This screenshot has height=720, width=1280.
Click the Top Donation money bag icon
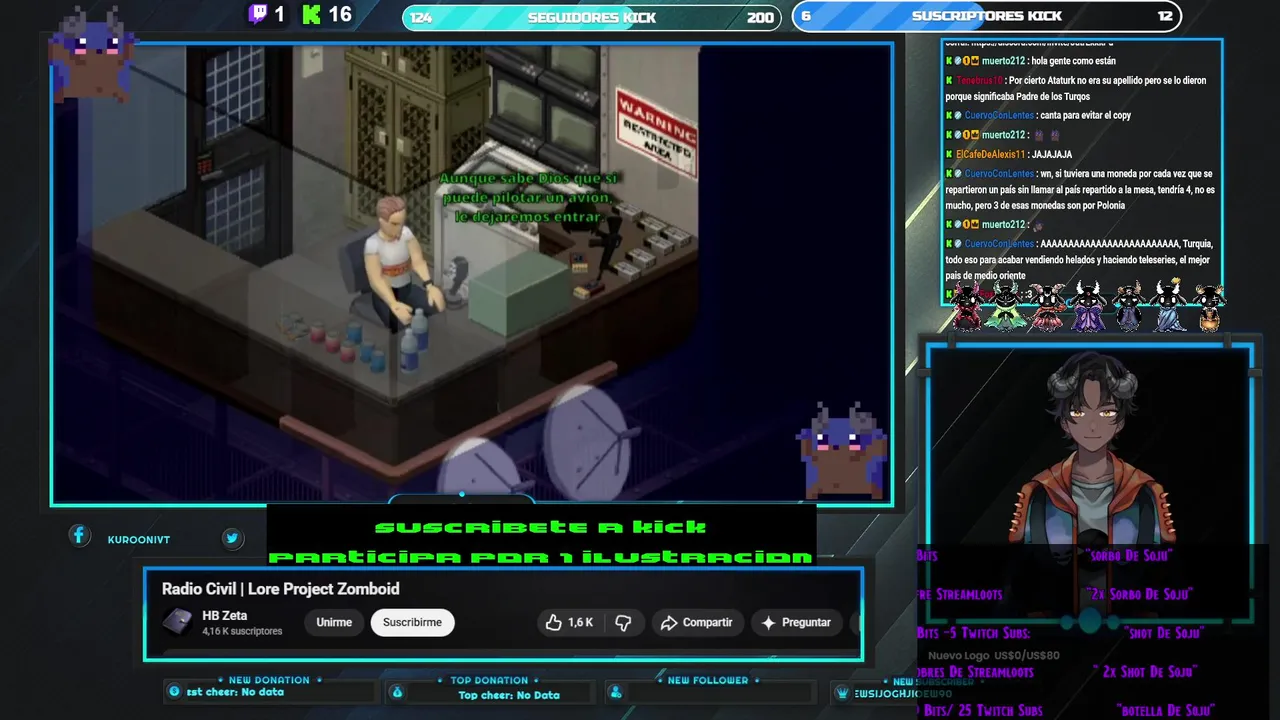point(397,692)
